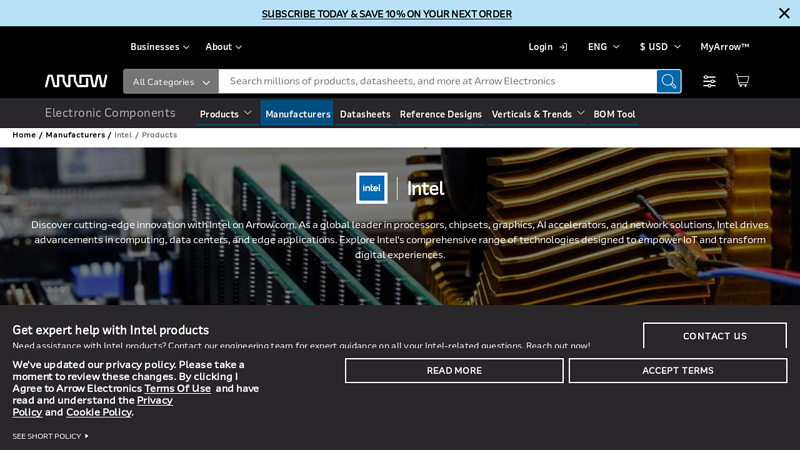Expand Verticals & Trends menu
This screenshot has height=450, width=800.
(537, 114)
